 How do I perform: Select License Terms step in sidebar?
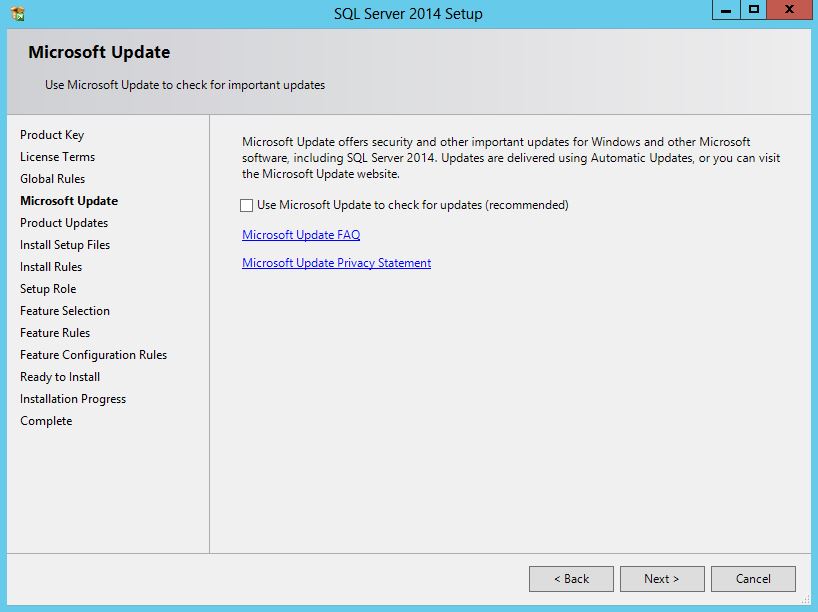(x=57, y=157)
